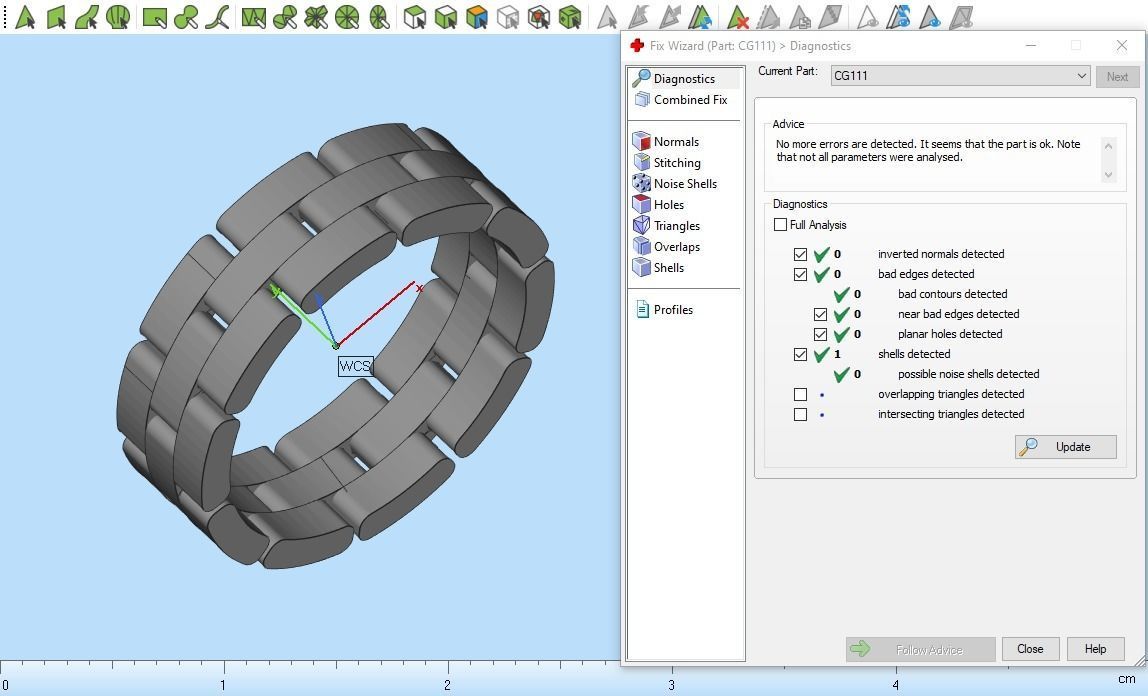Uncheck near bad edges detected checkbox

(x=820, y=314)
